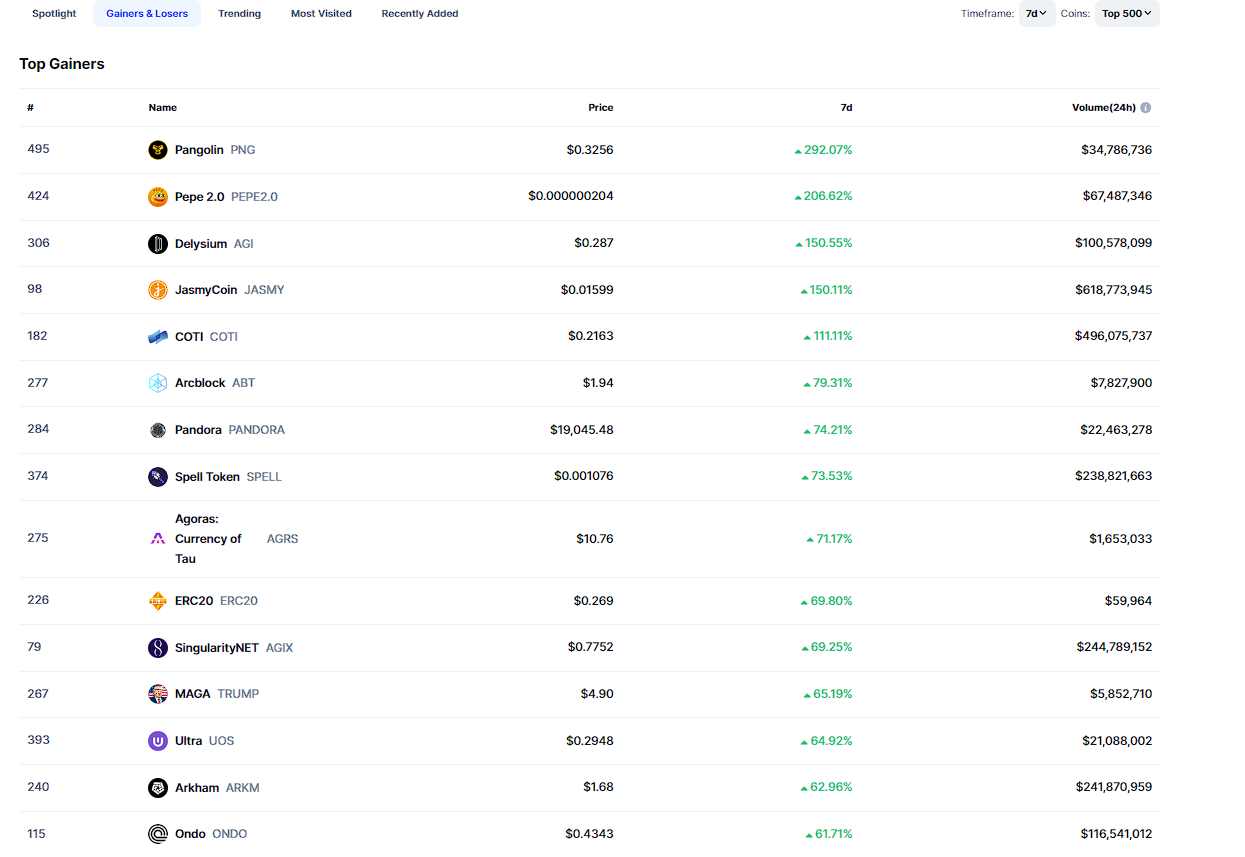
Task: Click the JasmyCoin orange logo icon
Action: tap(157, 290)
